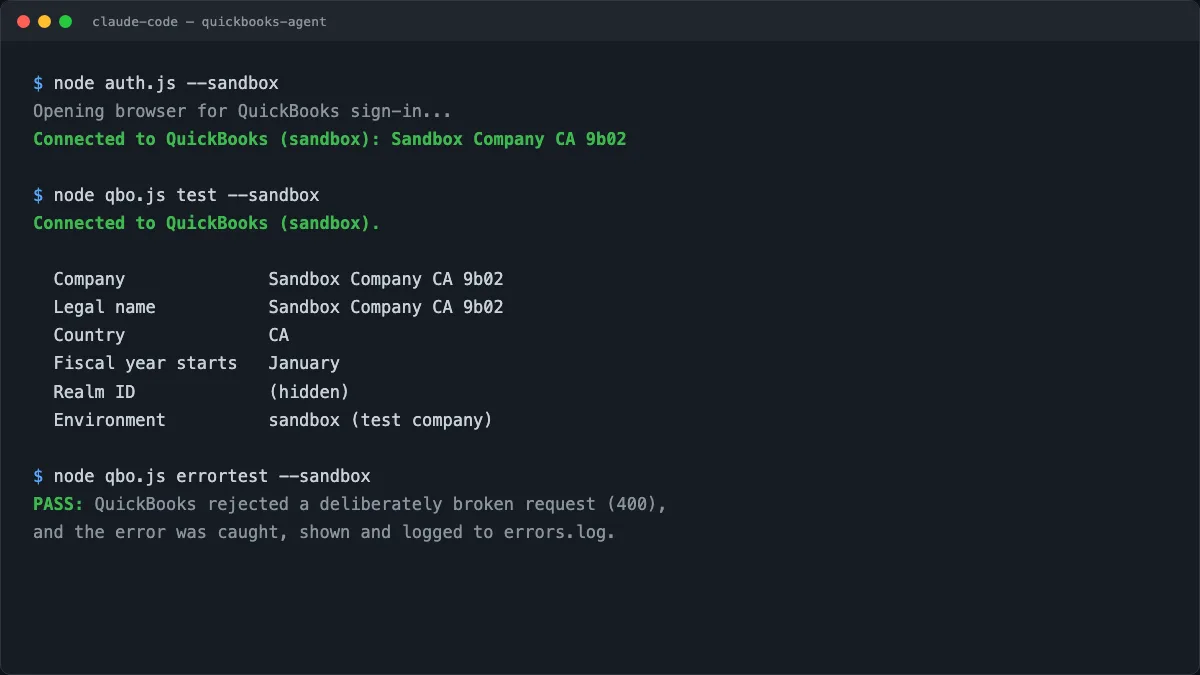Image resolution: width=1200 pixels, height=675 pixels.
Task: Click the '(hidden)' Realm ID value
Action: [x=309, y=391]
